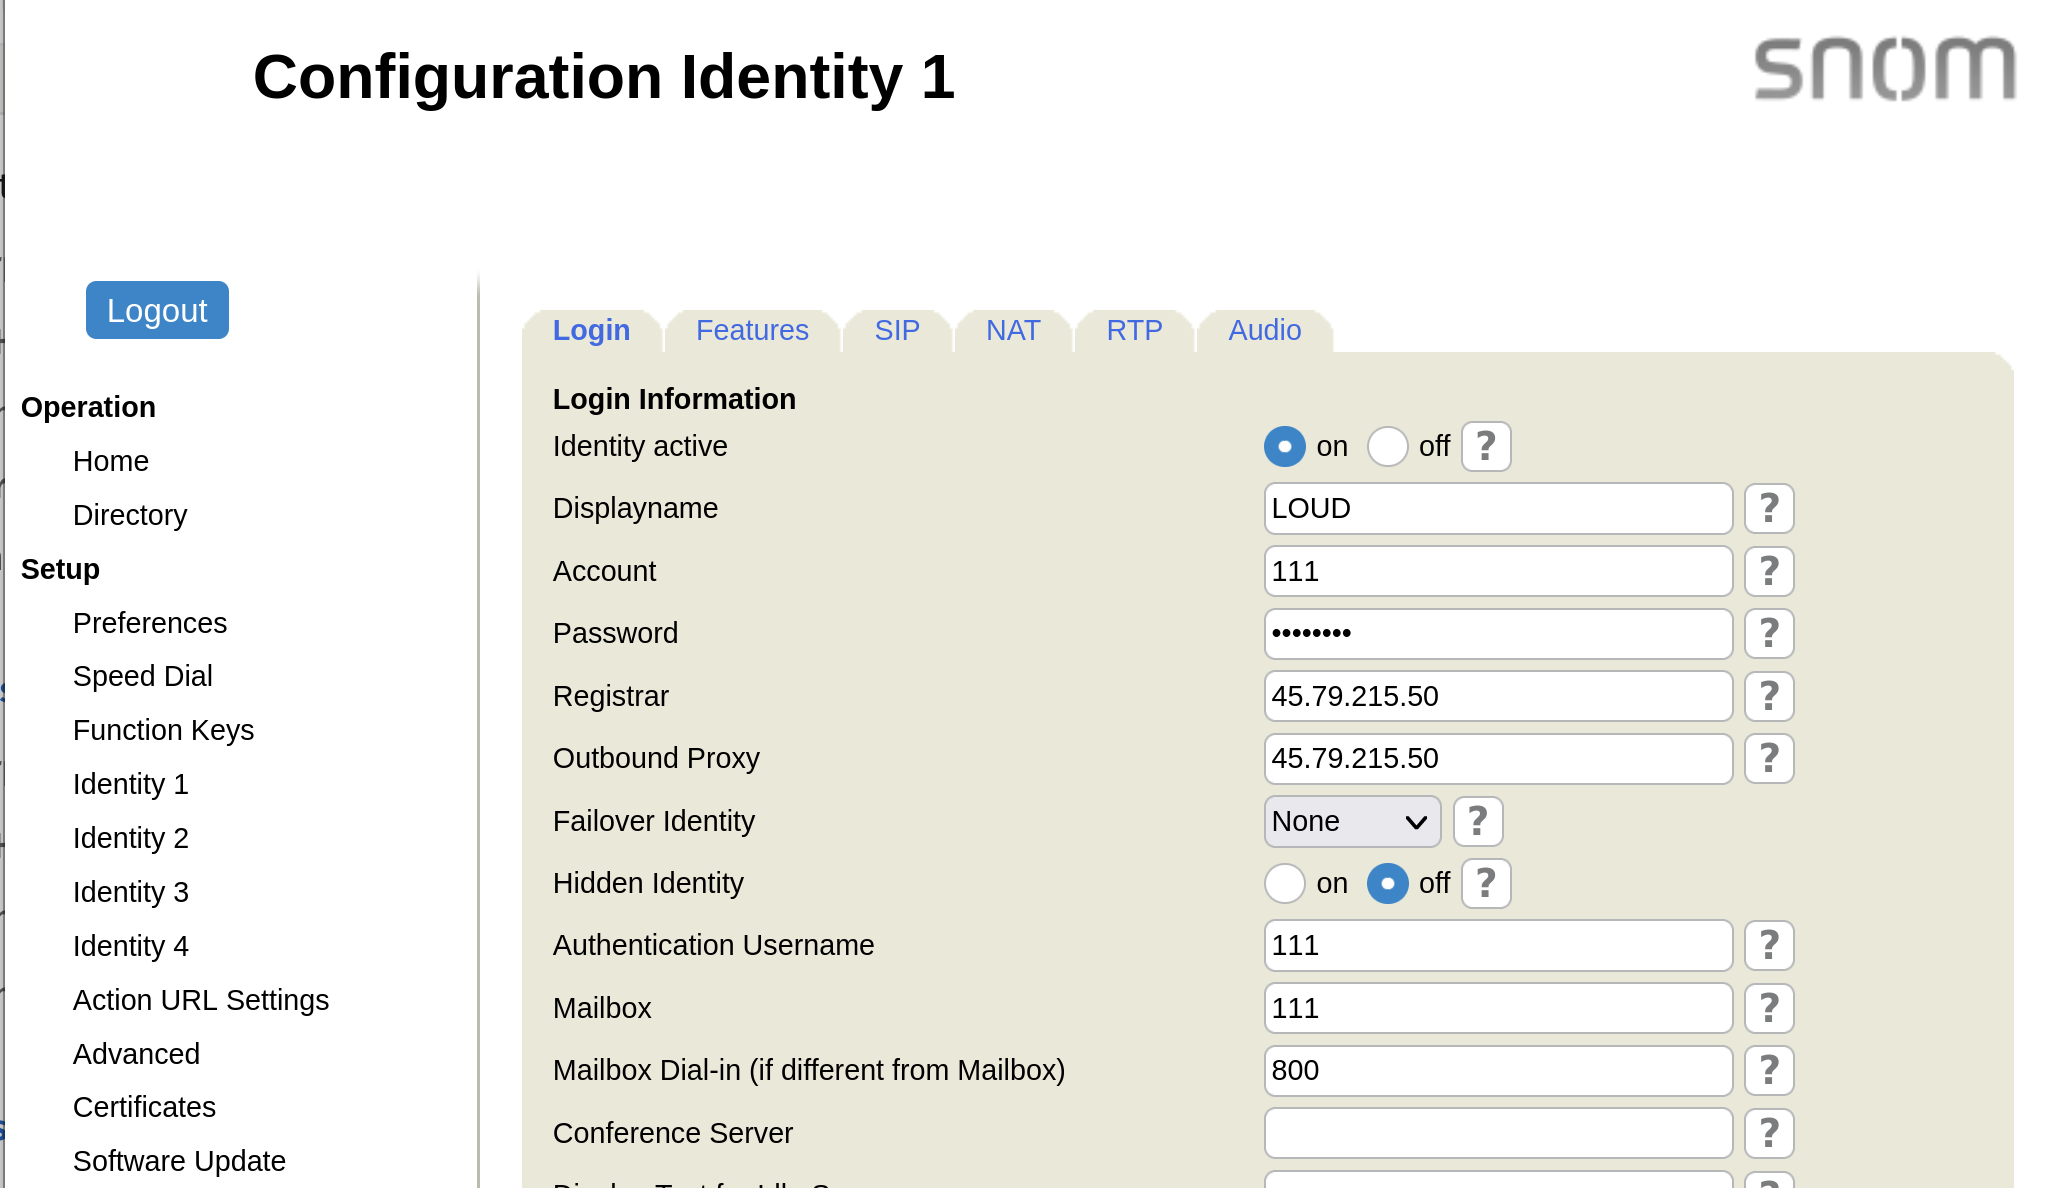Click into the Conference Server field

[1497, 1133]
